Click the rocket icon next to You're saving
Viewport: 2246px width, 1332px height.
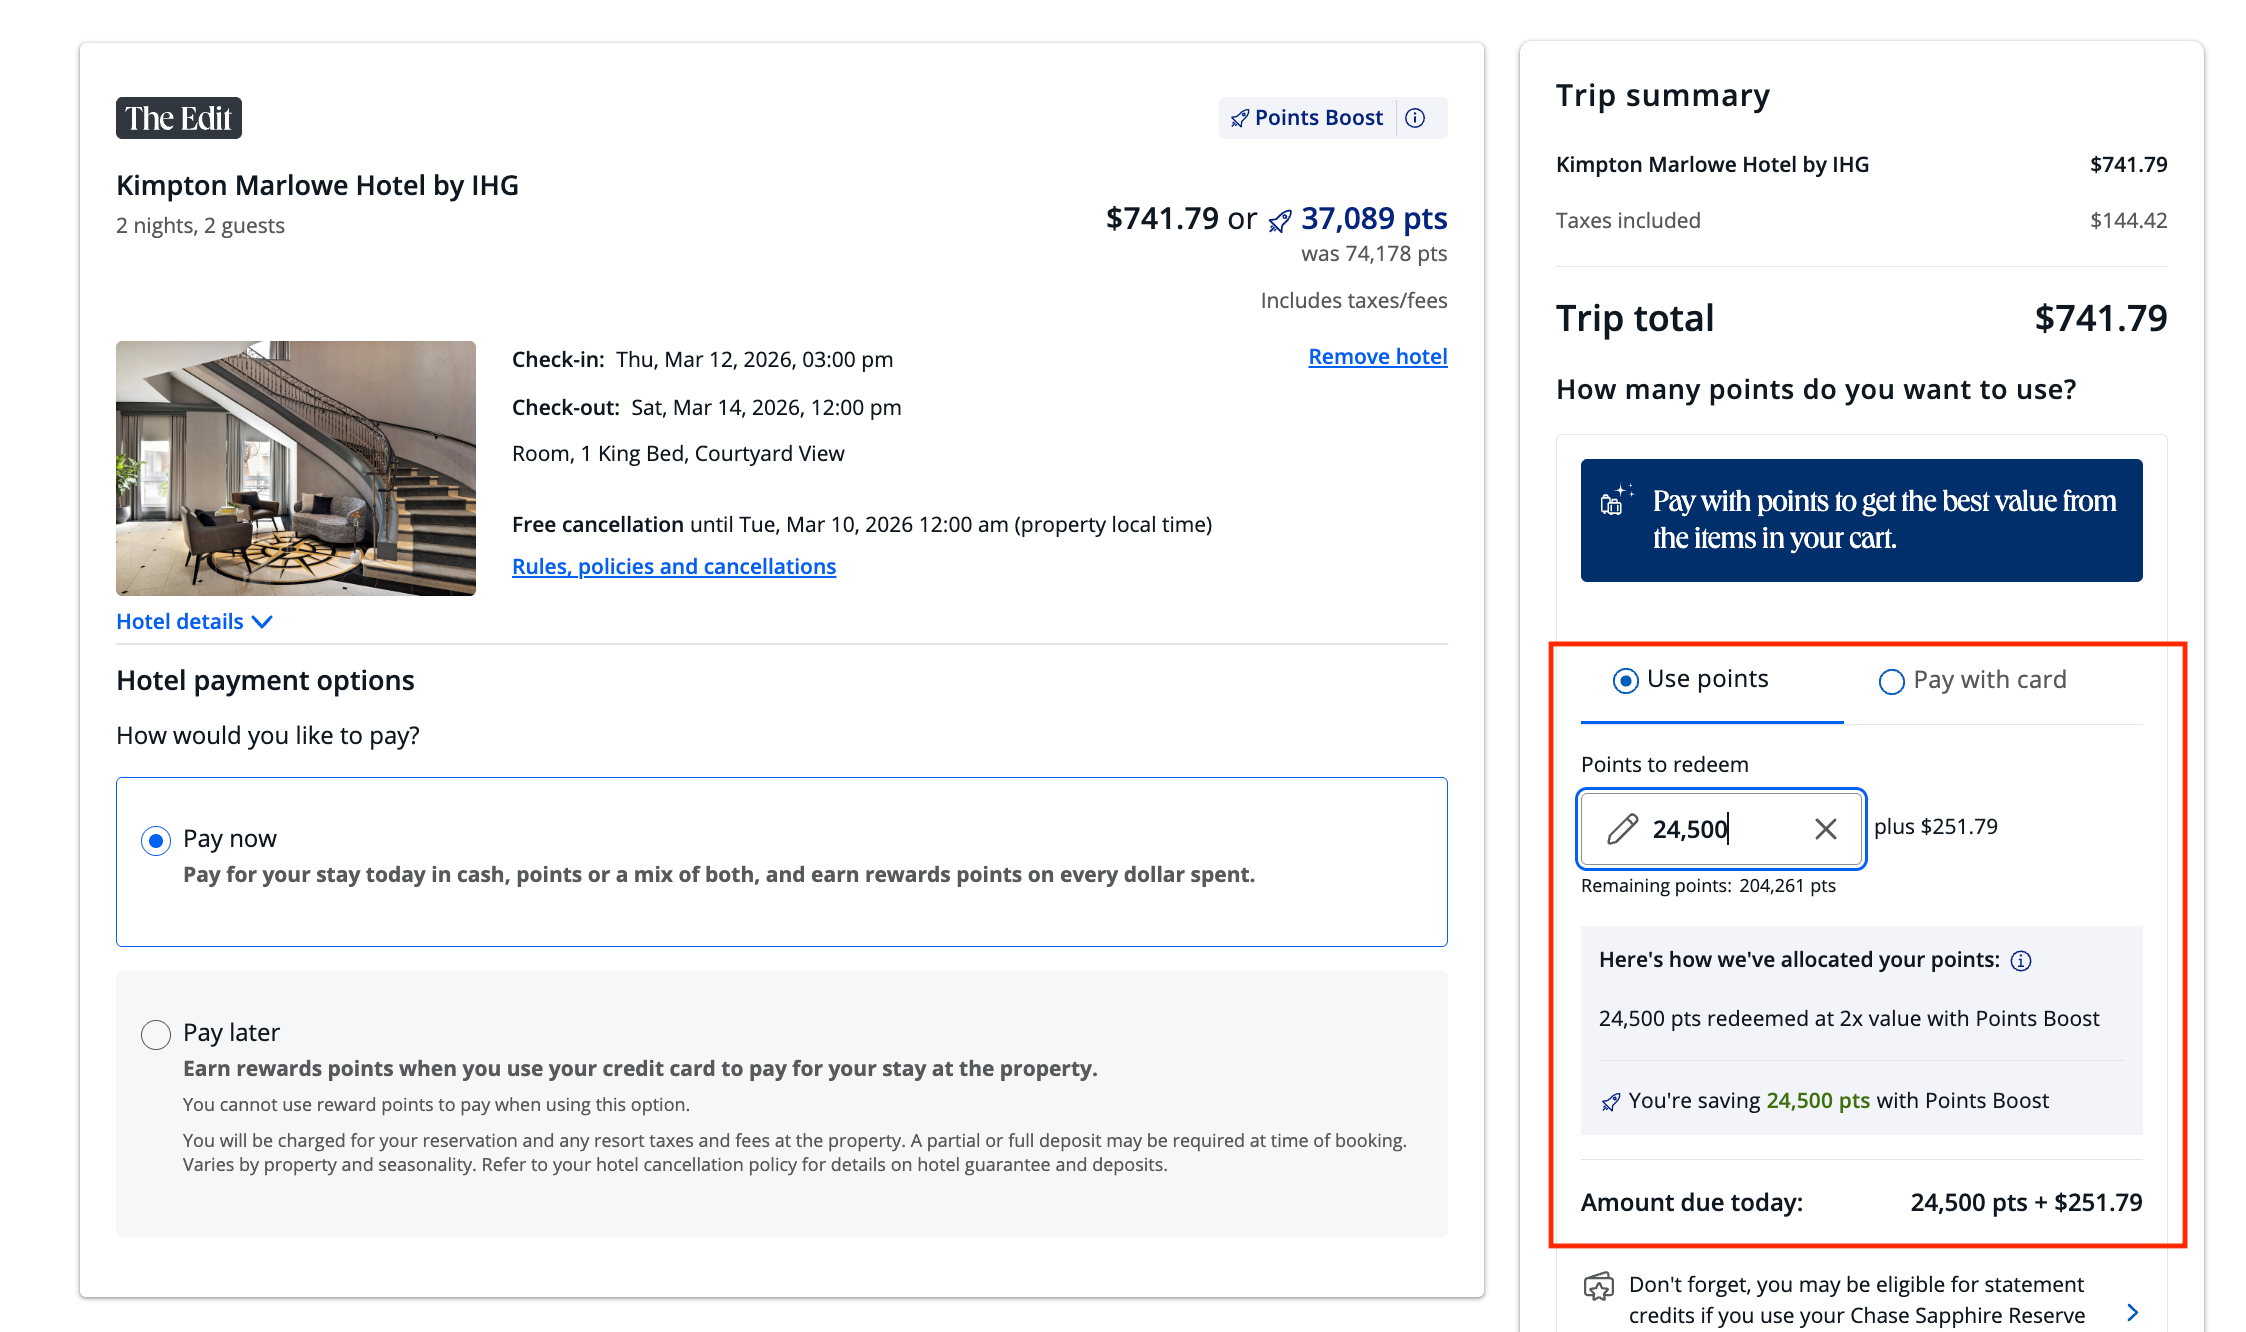pos(1610,1102)
